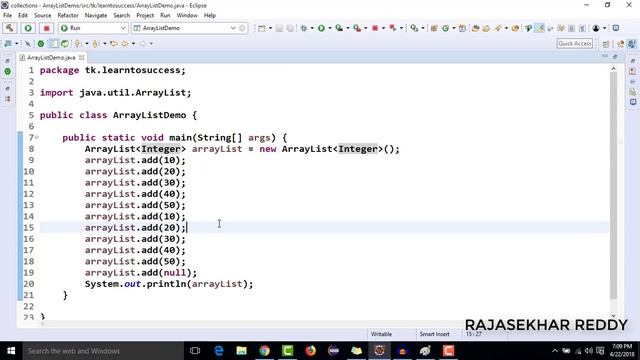Toggle the Skip All Breakpoints icon
The image size is (640, 360).
28,44
